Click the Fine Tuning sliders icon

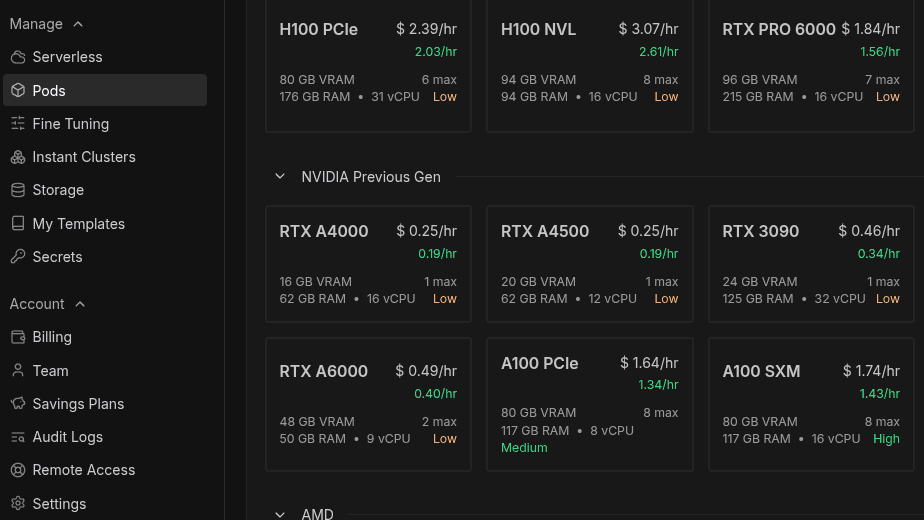click(18, 123)
